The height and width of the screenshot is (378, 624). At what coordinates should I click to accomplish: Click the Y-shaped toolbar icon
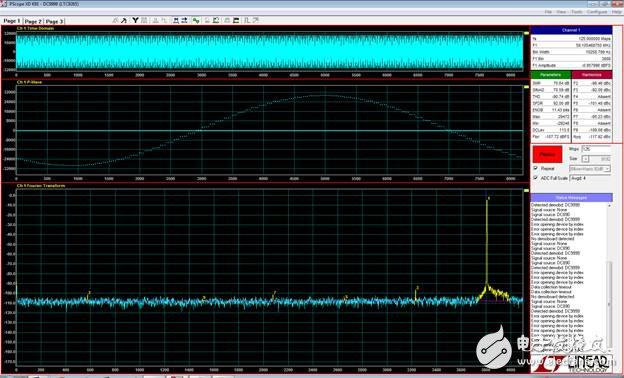tap(135, 20)
